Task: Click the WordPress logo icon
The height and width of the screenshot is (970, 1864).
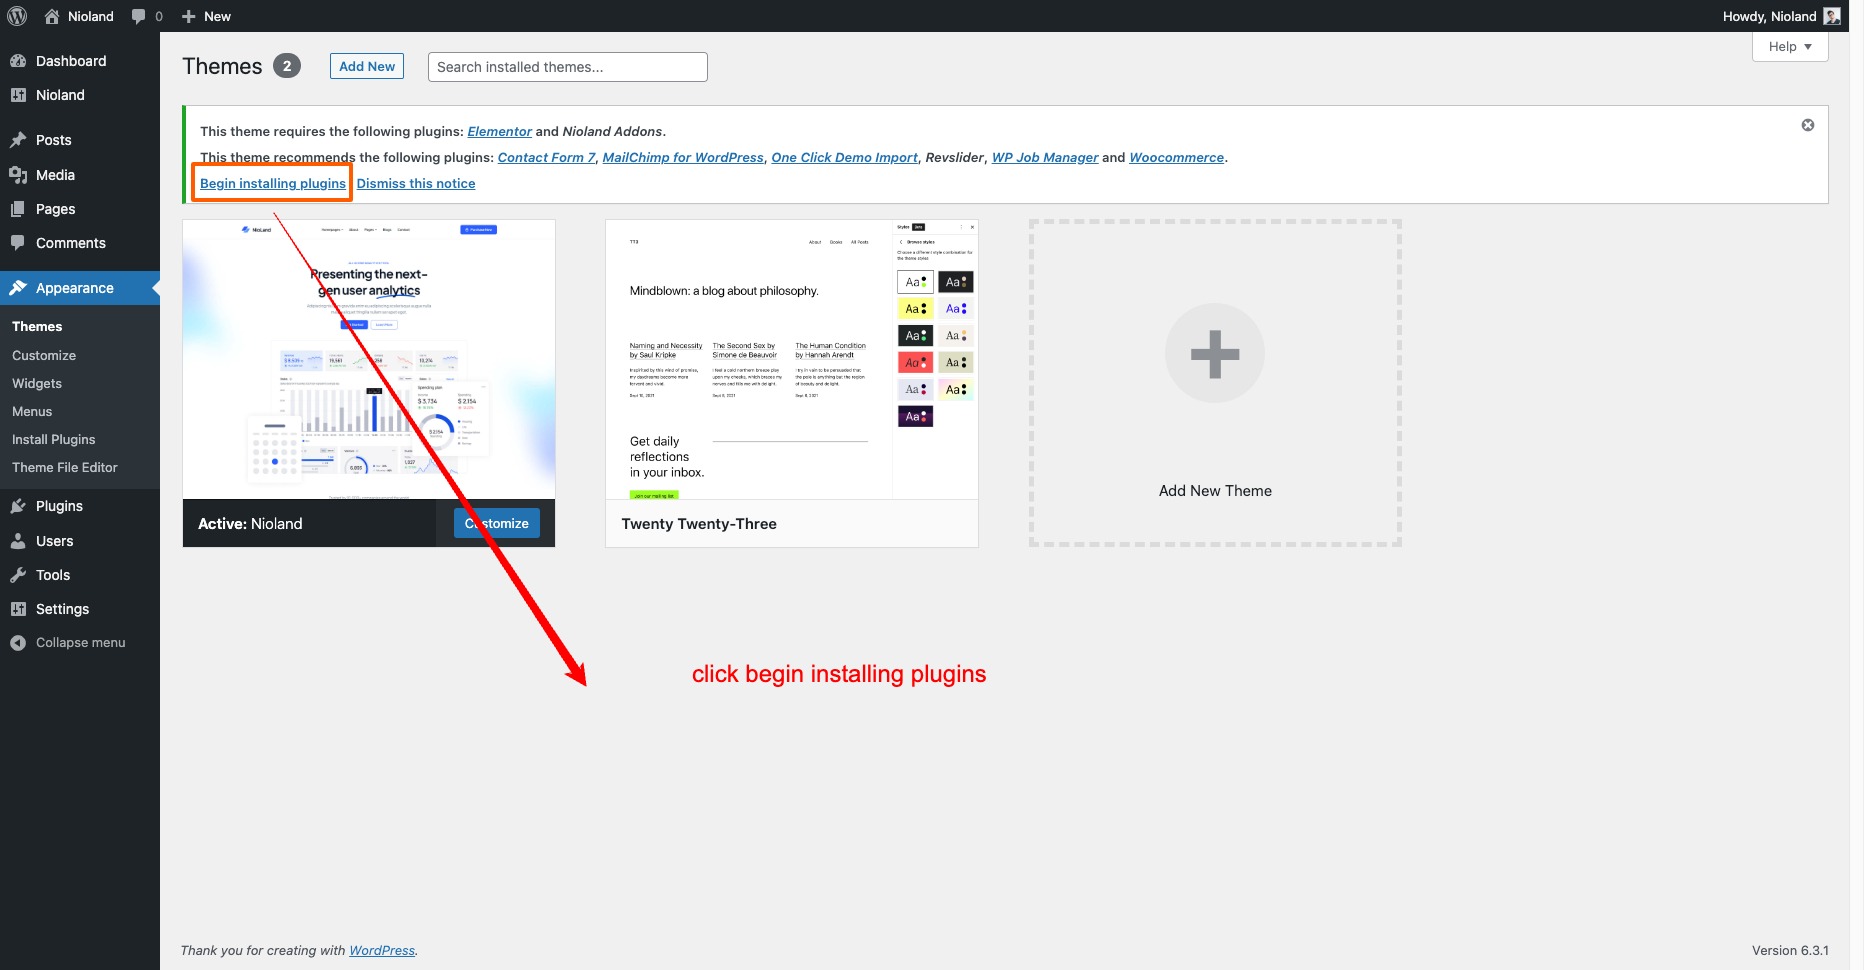Action: [x=17, y=16]
